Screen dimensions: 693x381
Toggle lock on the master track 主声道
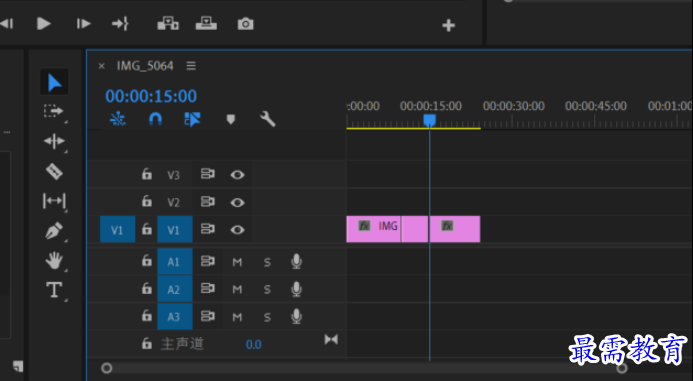click(x=147, y=343)
